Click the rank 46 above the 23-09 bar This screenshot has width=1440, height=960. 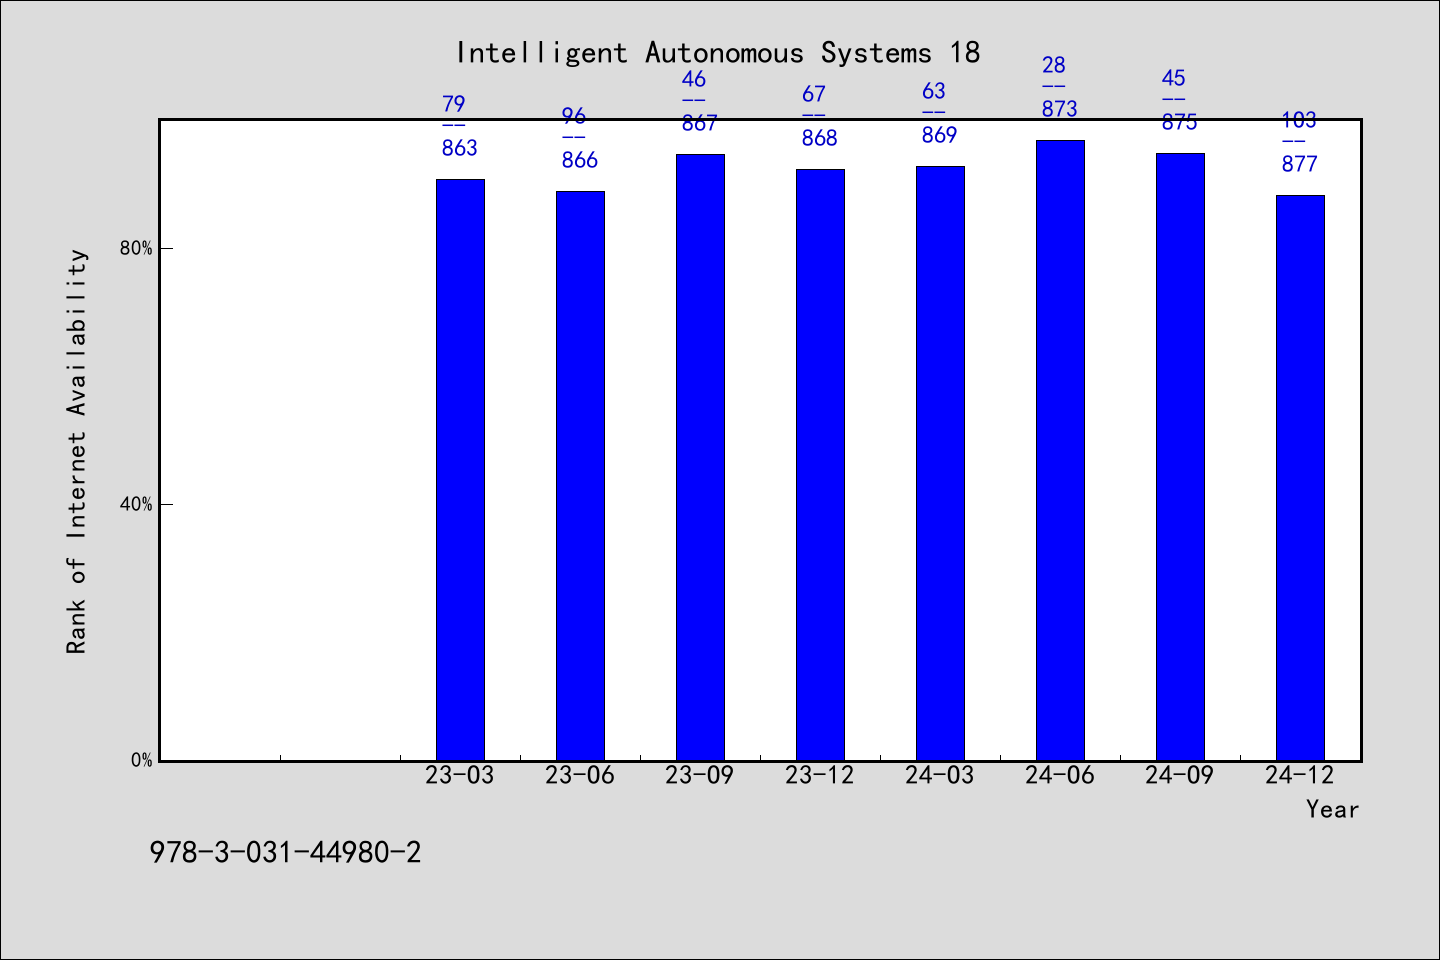(x=694, y=79)
